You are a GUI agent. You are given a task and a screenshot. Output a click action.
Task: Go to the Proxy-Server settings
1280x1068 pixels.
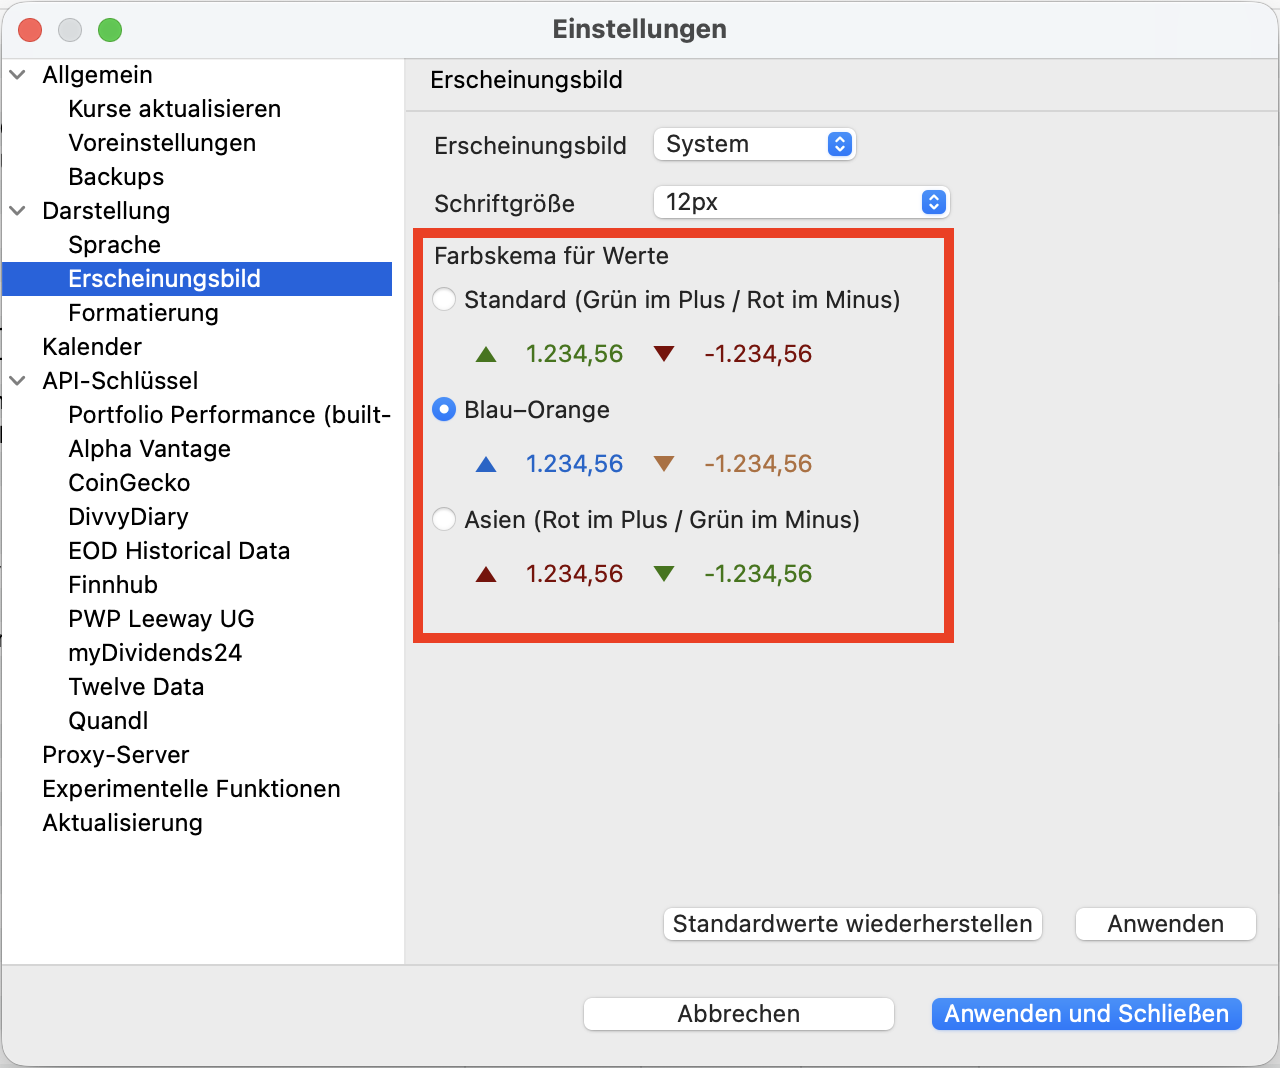pyautogui.click(x=115, y=755)
